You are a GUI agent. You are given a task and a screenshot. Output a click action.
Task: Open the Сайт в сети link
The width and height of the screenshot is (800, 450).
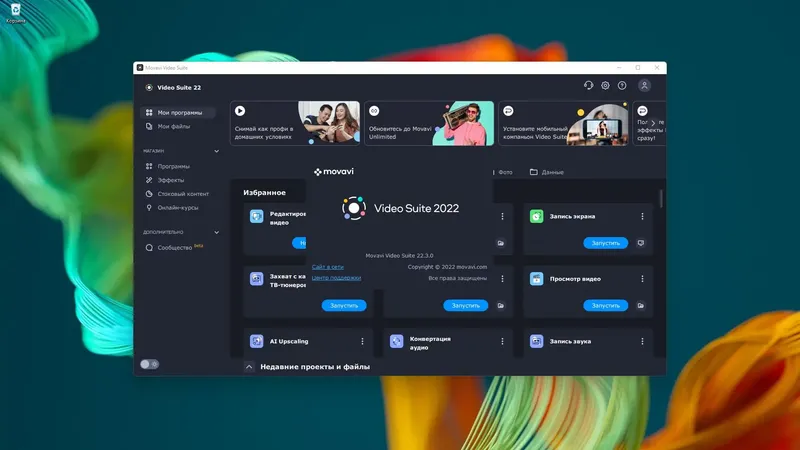328,267
